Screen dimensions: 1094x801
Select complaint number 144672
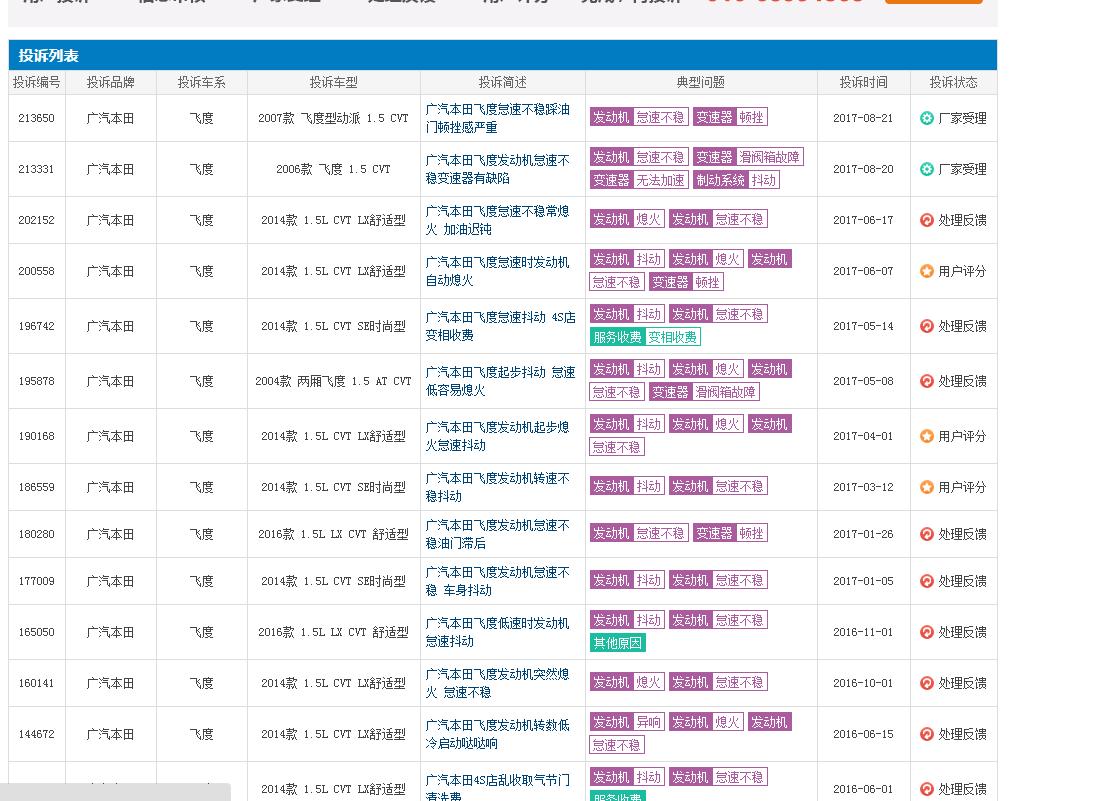(x=36, y=734)
